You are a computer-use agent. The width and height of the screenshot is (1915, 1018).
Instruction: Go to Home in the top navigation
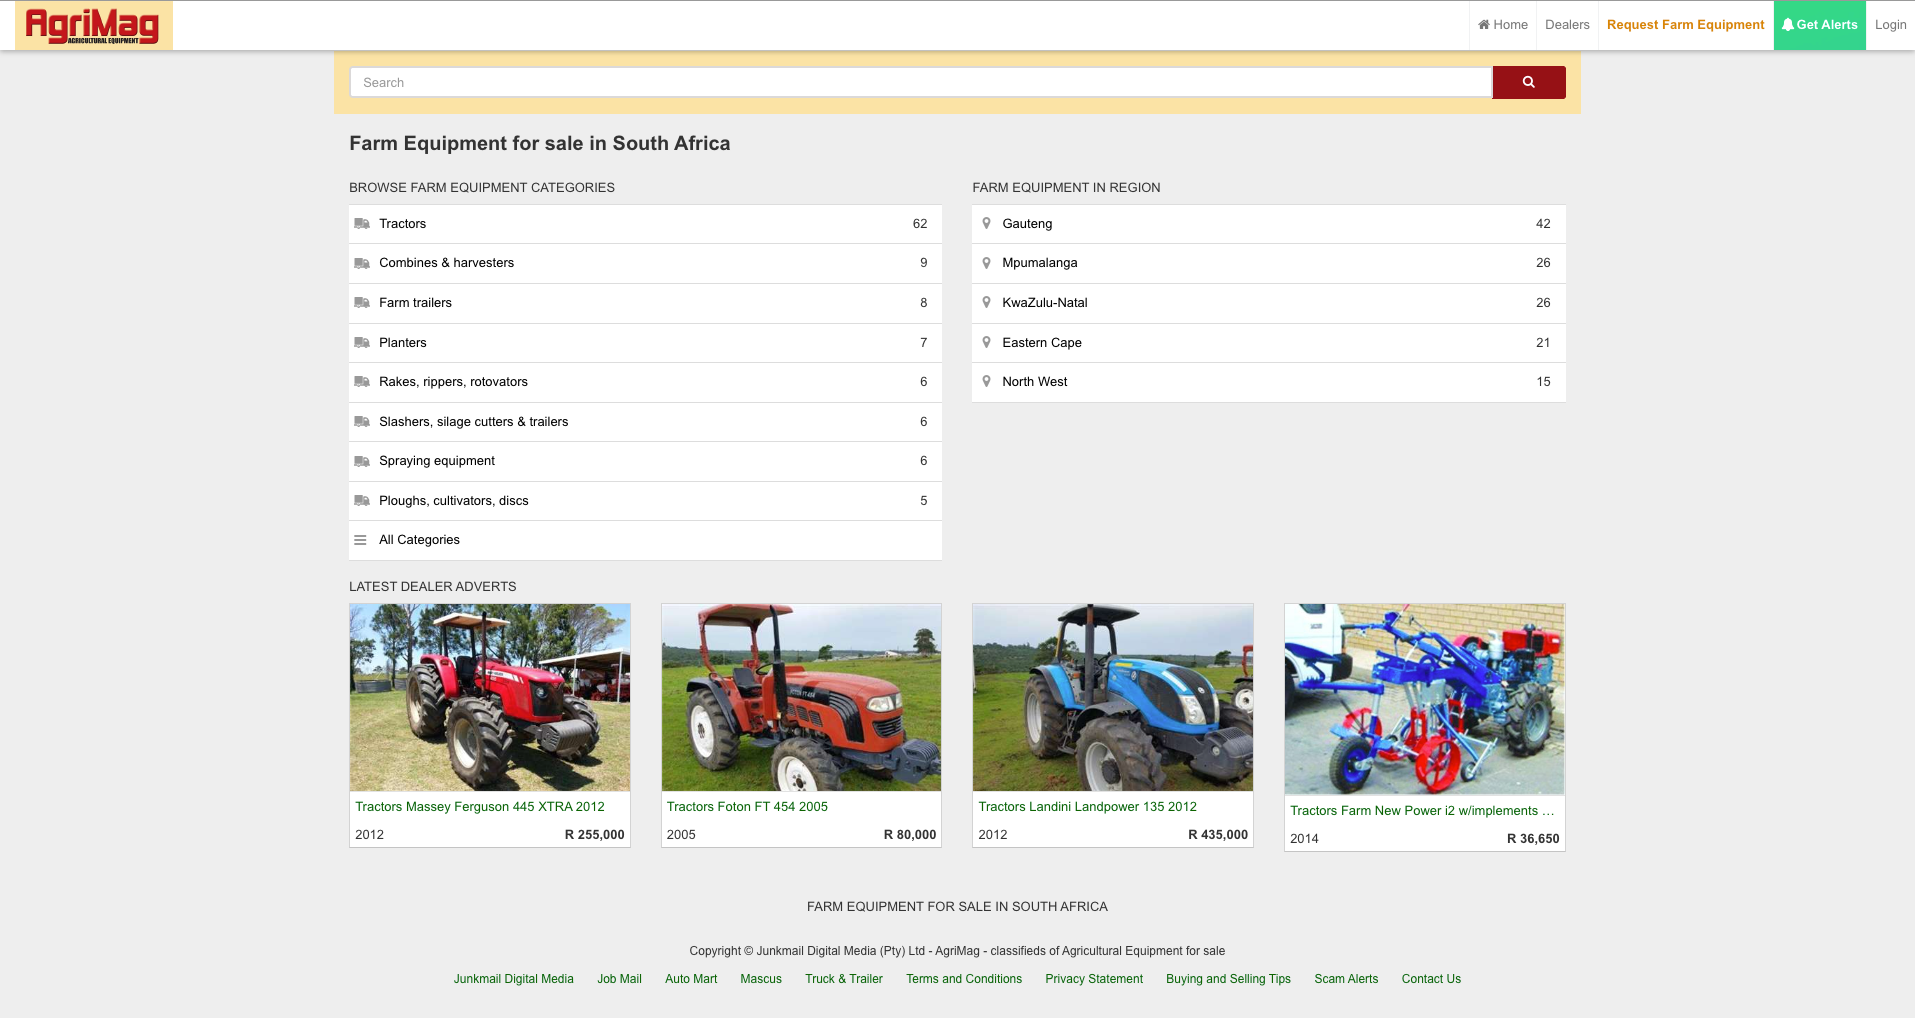1503,25
